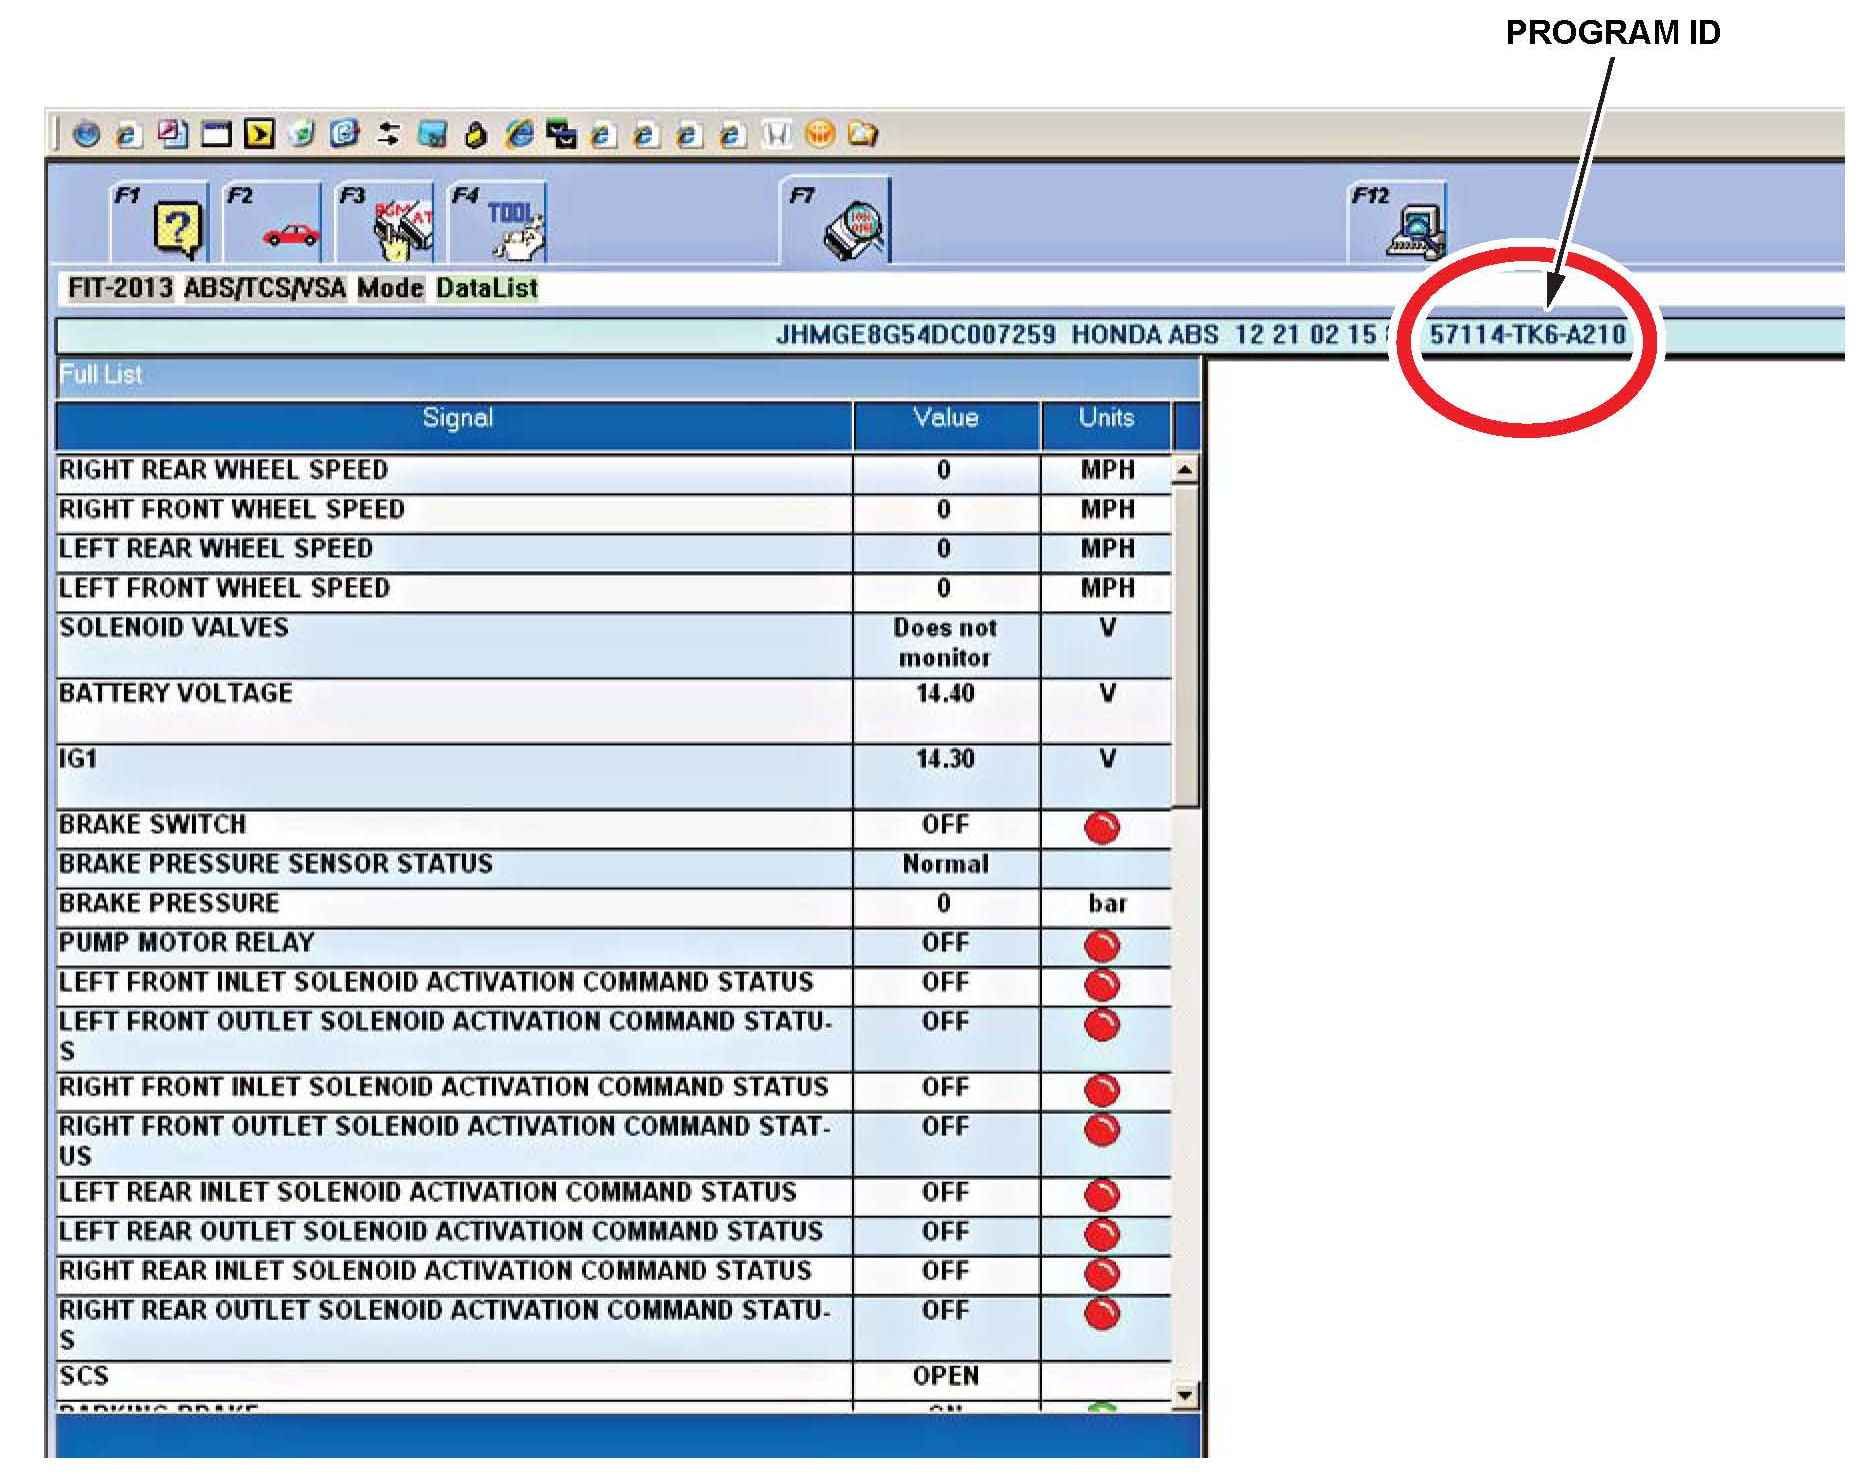Click the F7 data snapshot magnifier icon
1861x1474 pixels.
click(853, 230)
